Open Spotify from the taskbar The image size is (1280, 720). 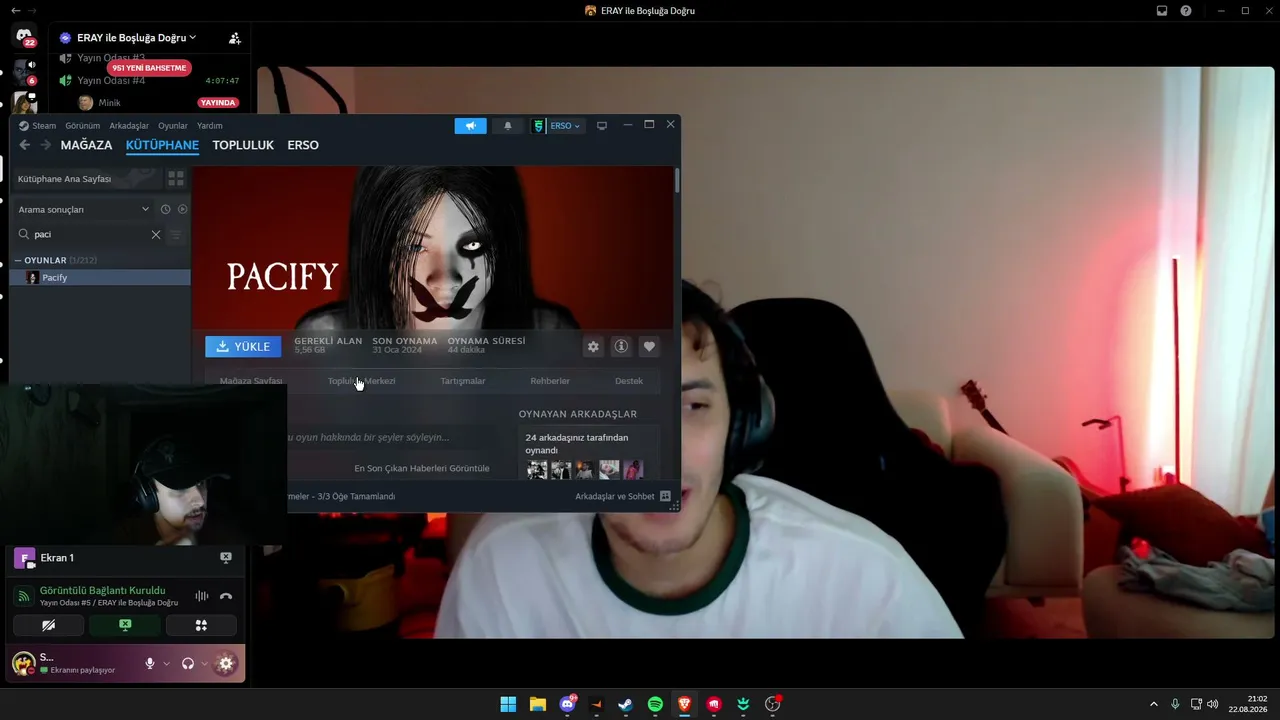click(x=655, y=704)
